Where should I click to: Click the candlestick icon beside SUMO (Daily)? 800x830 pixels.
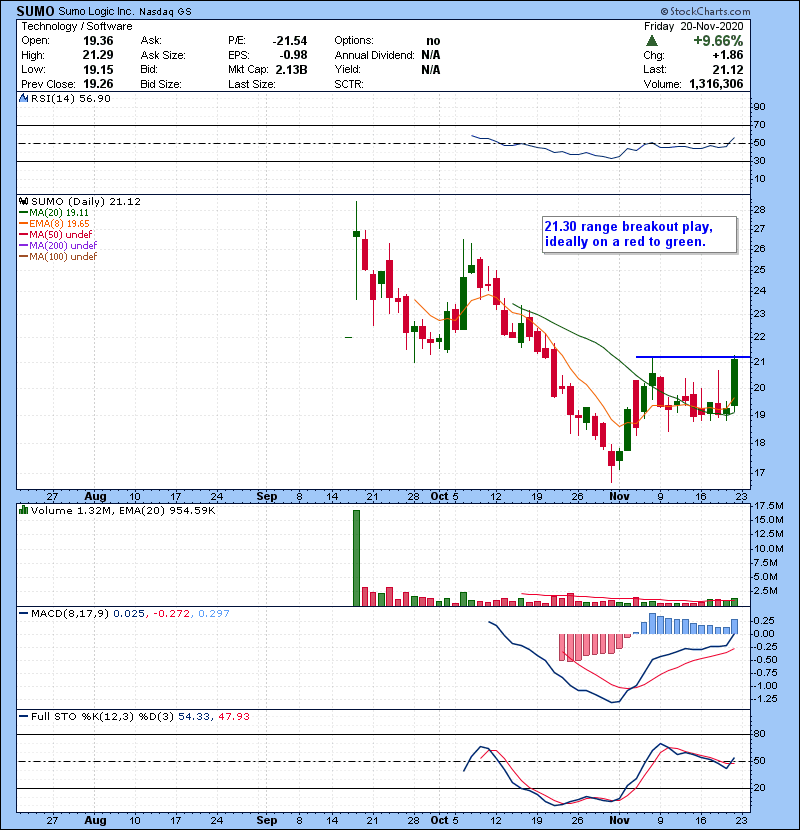tap(23, 202)
